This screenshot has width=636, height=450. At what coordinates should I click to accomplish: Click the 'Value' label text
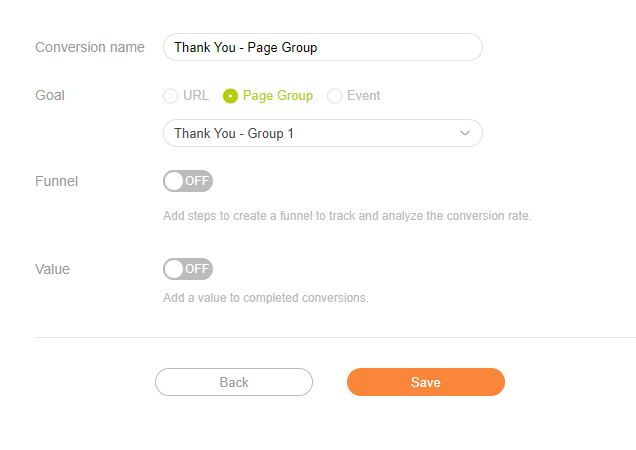[x=52, y=269]
